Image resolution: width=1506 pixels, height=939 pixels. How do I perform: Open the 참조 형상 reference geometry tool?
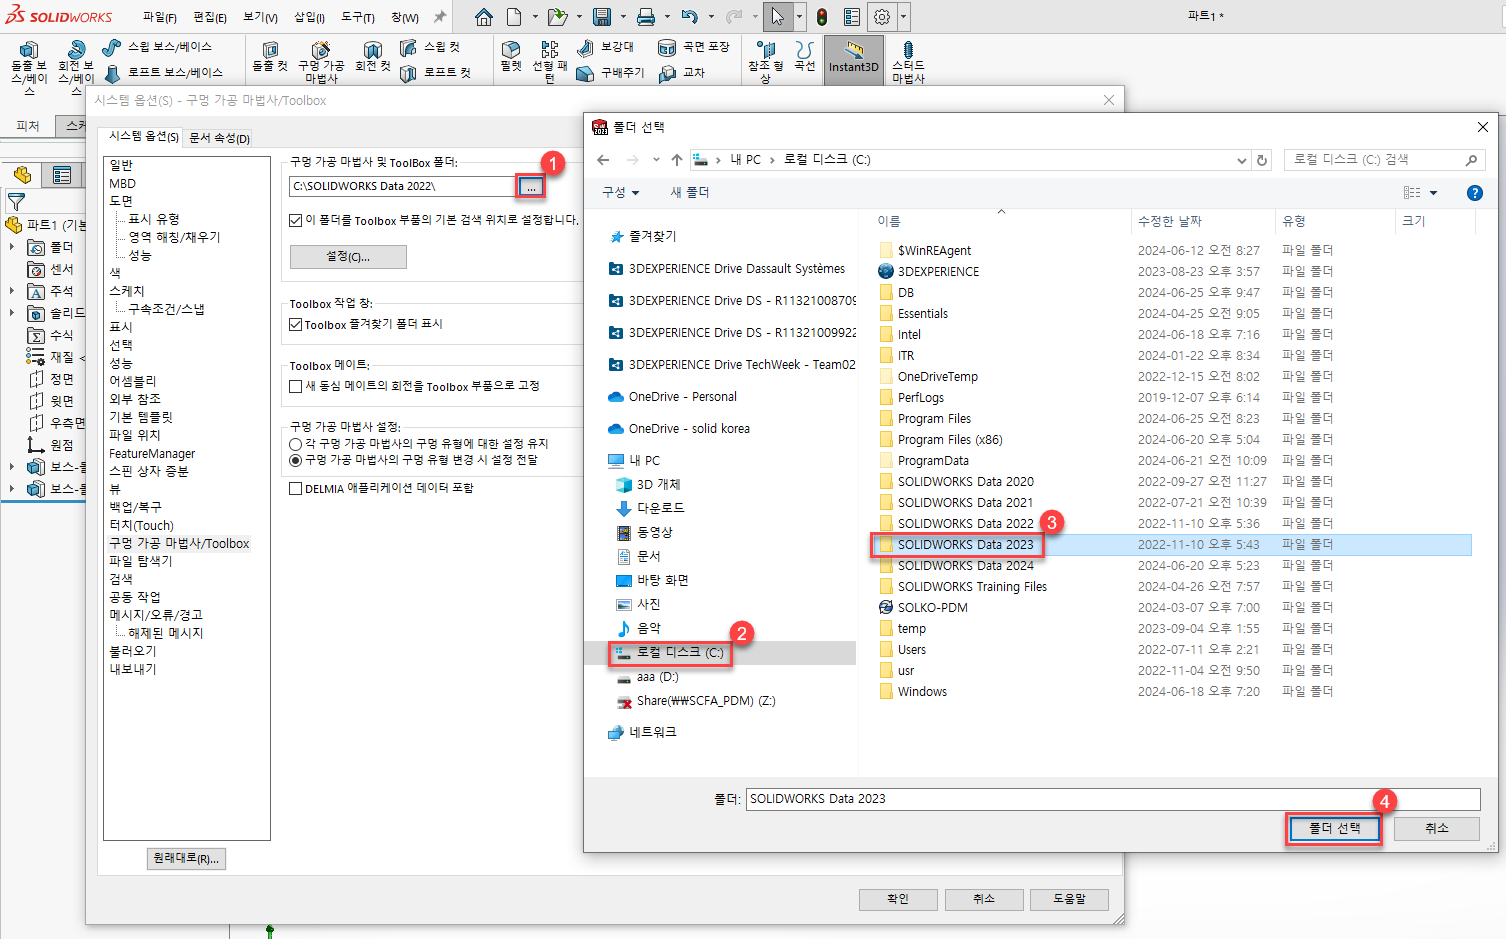(x=766, y=62)
